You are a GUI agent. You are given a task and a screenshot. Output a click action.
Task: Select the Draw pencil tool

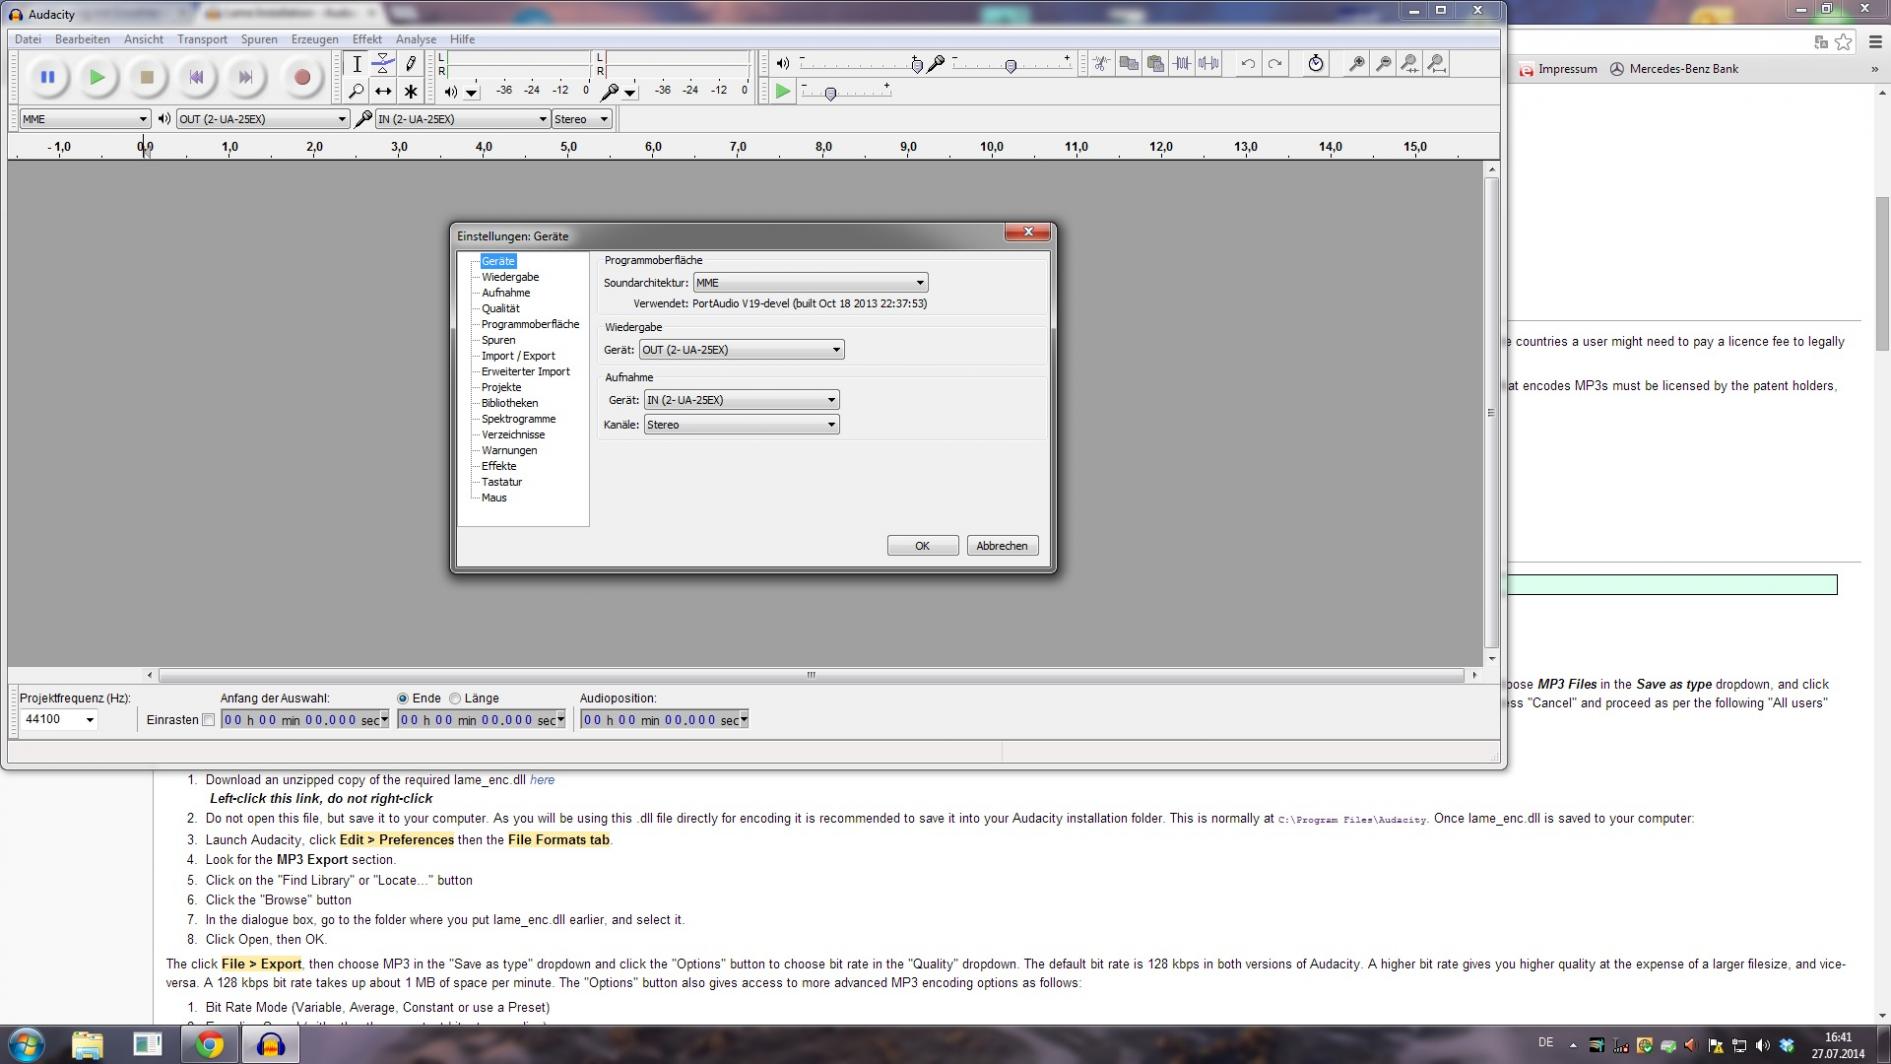point(410,64)
